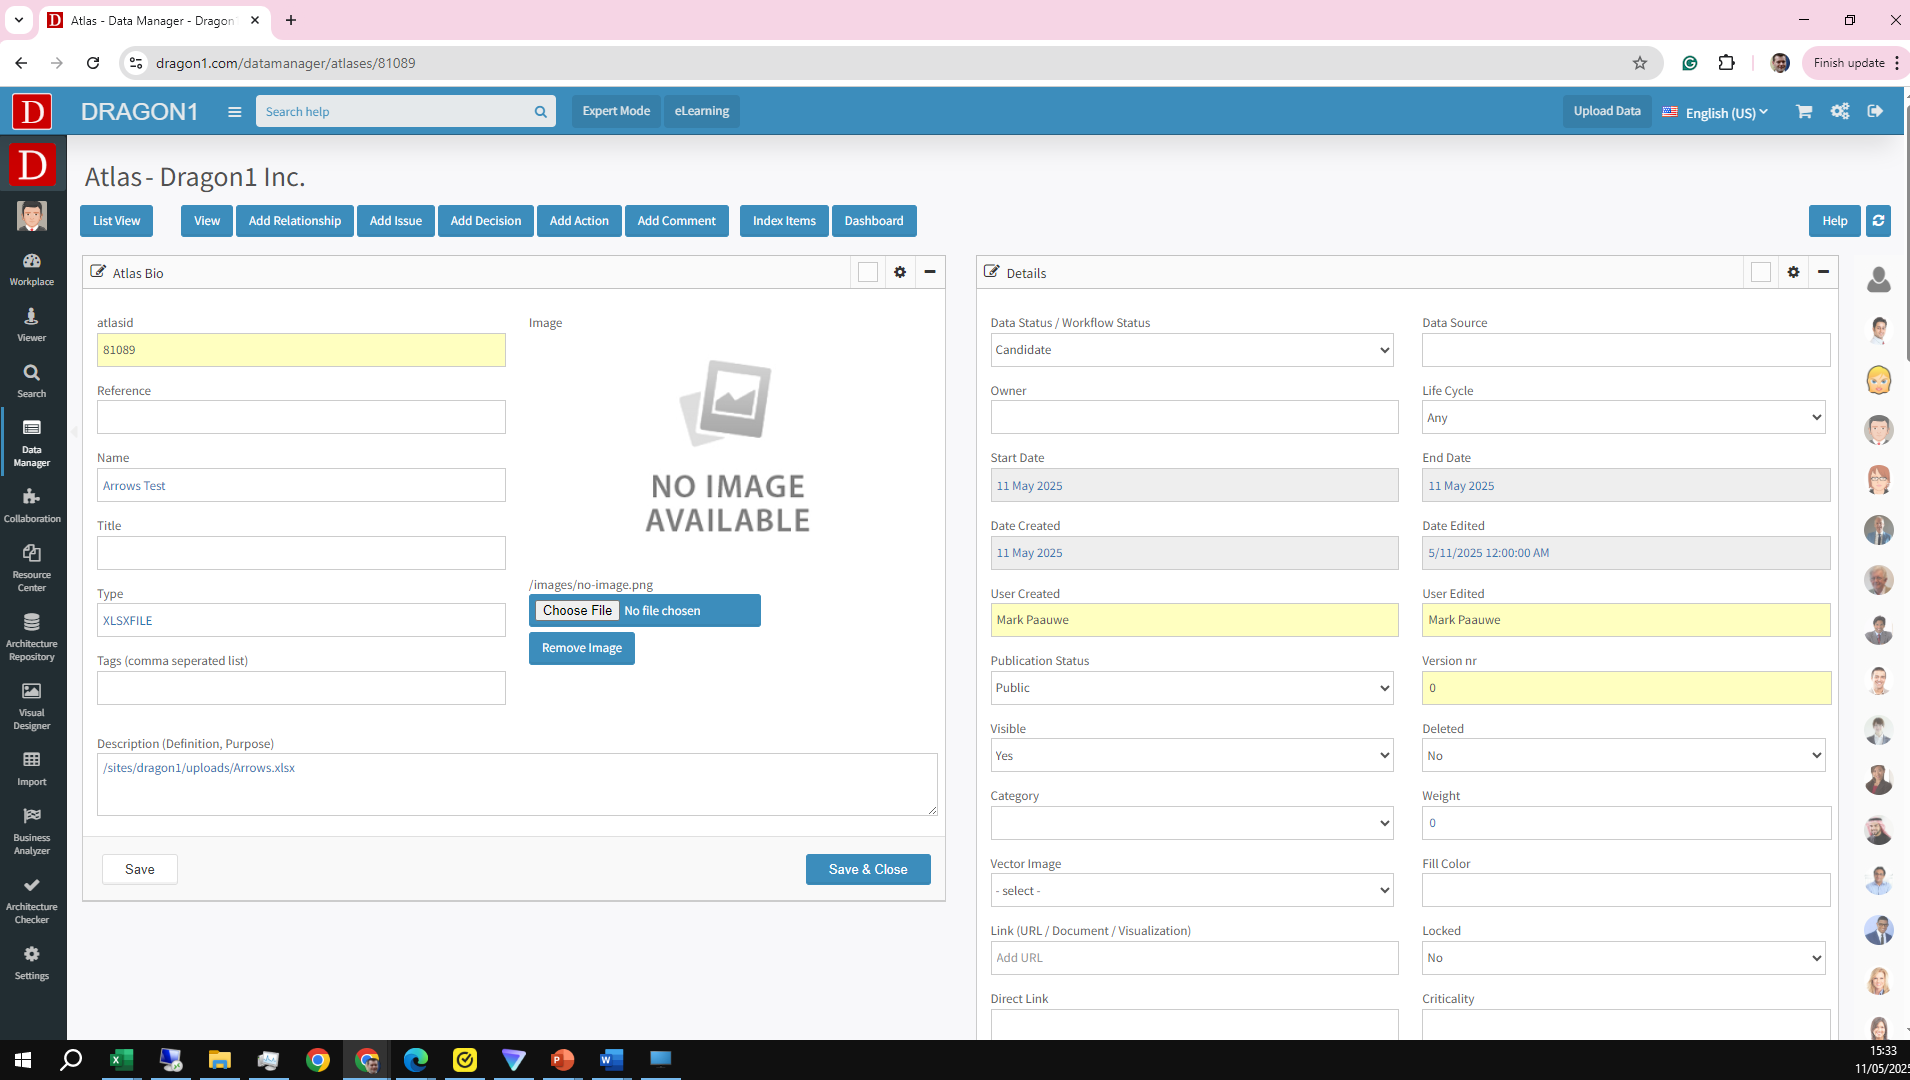The width and height of the screenshot is (1910, 1080).
Task: Open the eLearning button
Action: (x=702, y=111)
